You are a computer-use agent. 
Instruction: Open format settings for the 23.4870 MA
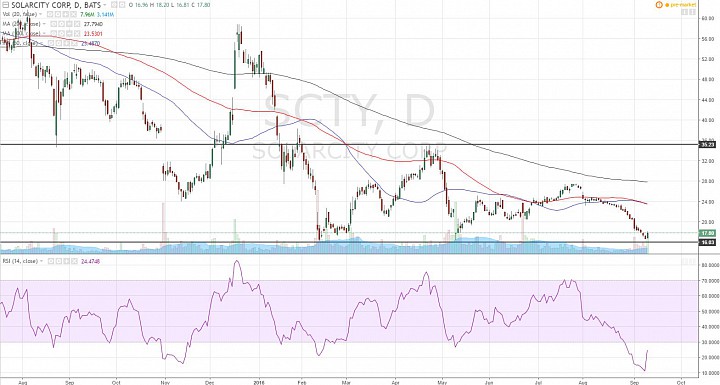point(58,43)
